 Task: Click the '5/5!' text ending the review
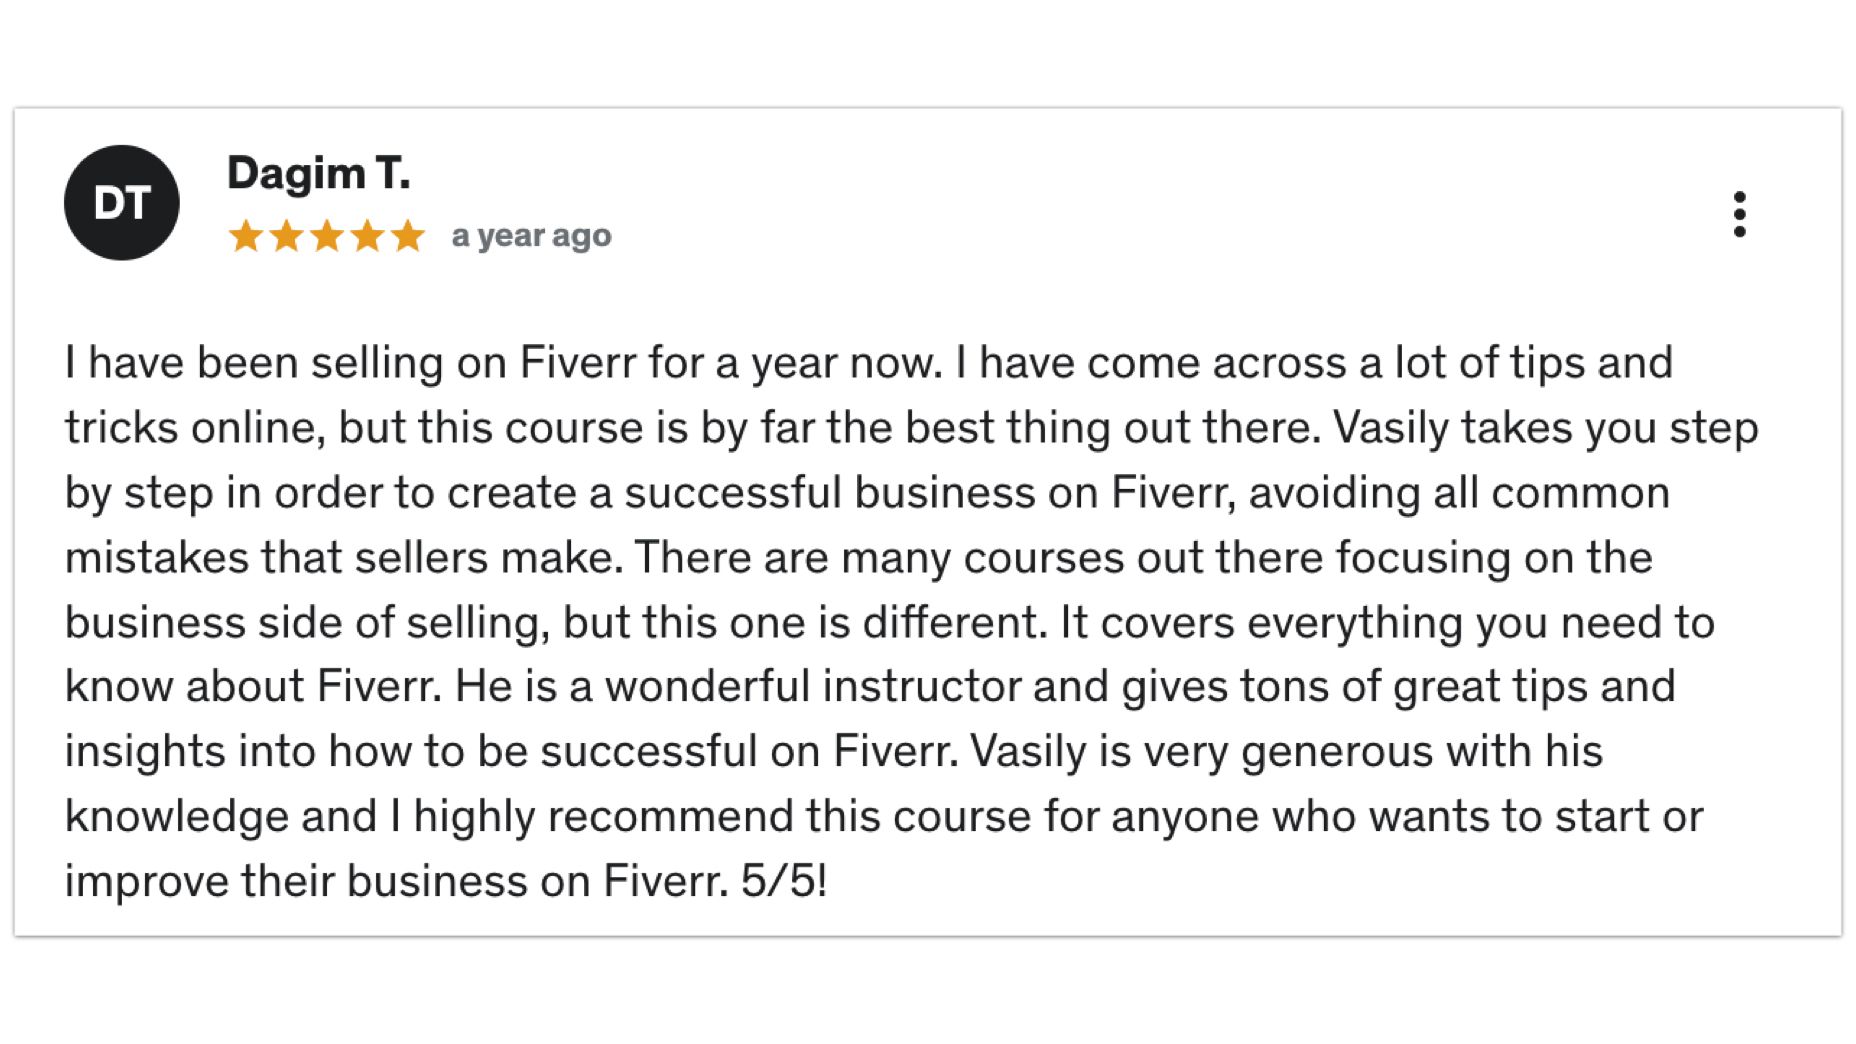pyautogui.click(x=784, y=881)
